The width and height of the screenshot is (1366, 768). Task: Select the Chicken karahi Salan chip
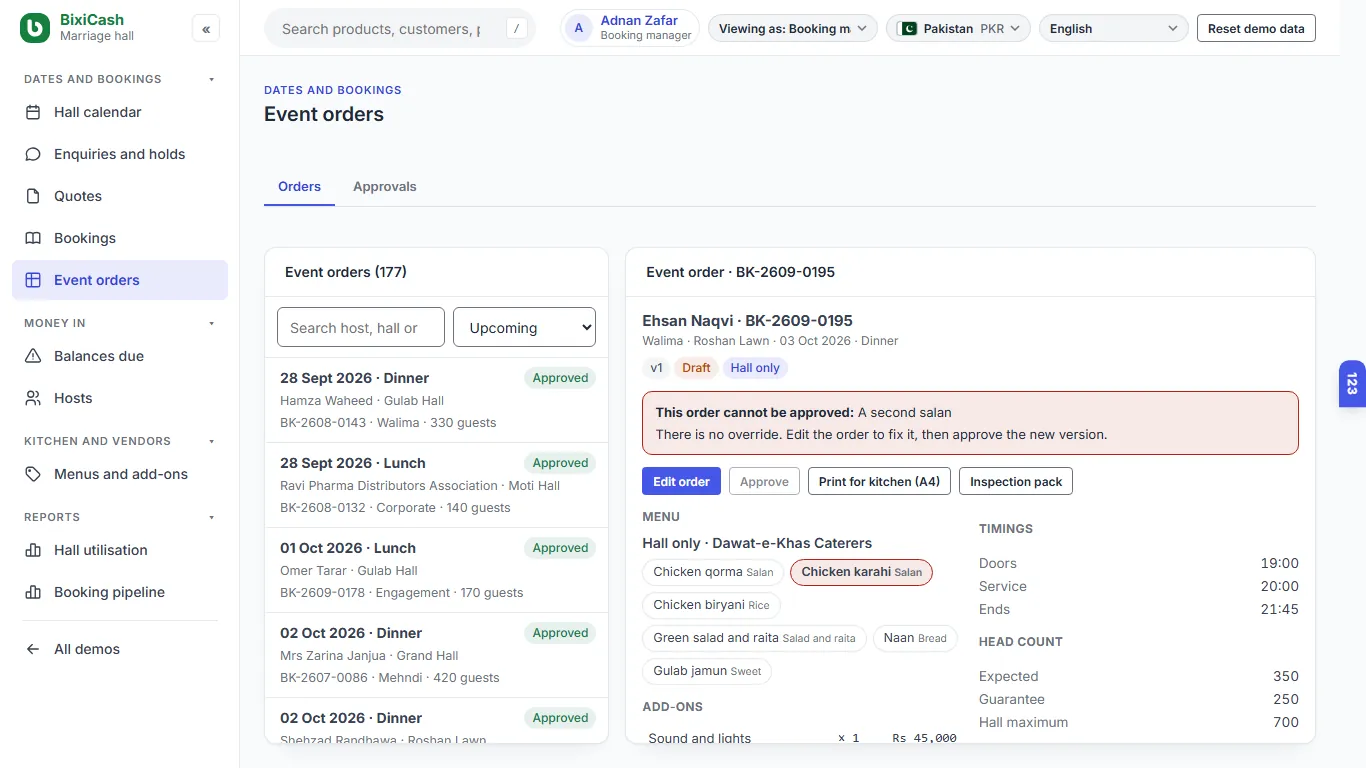(x=861, y=572)
